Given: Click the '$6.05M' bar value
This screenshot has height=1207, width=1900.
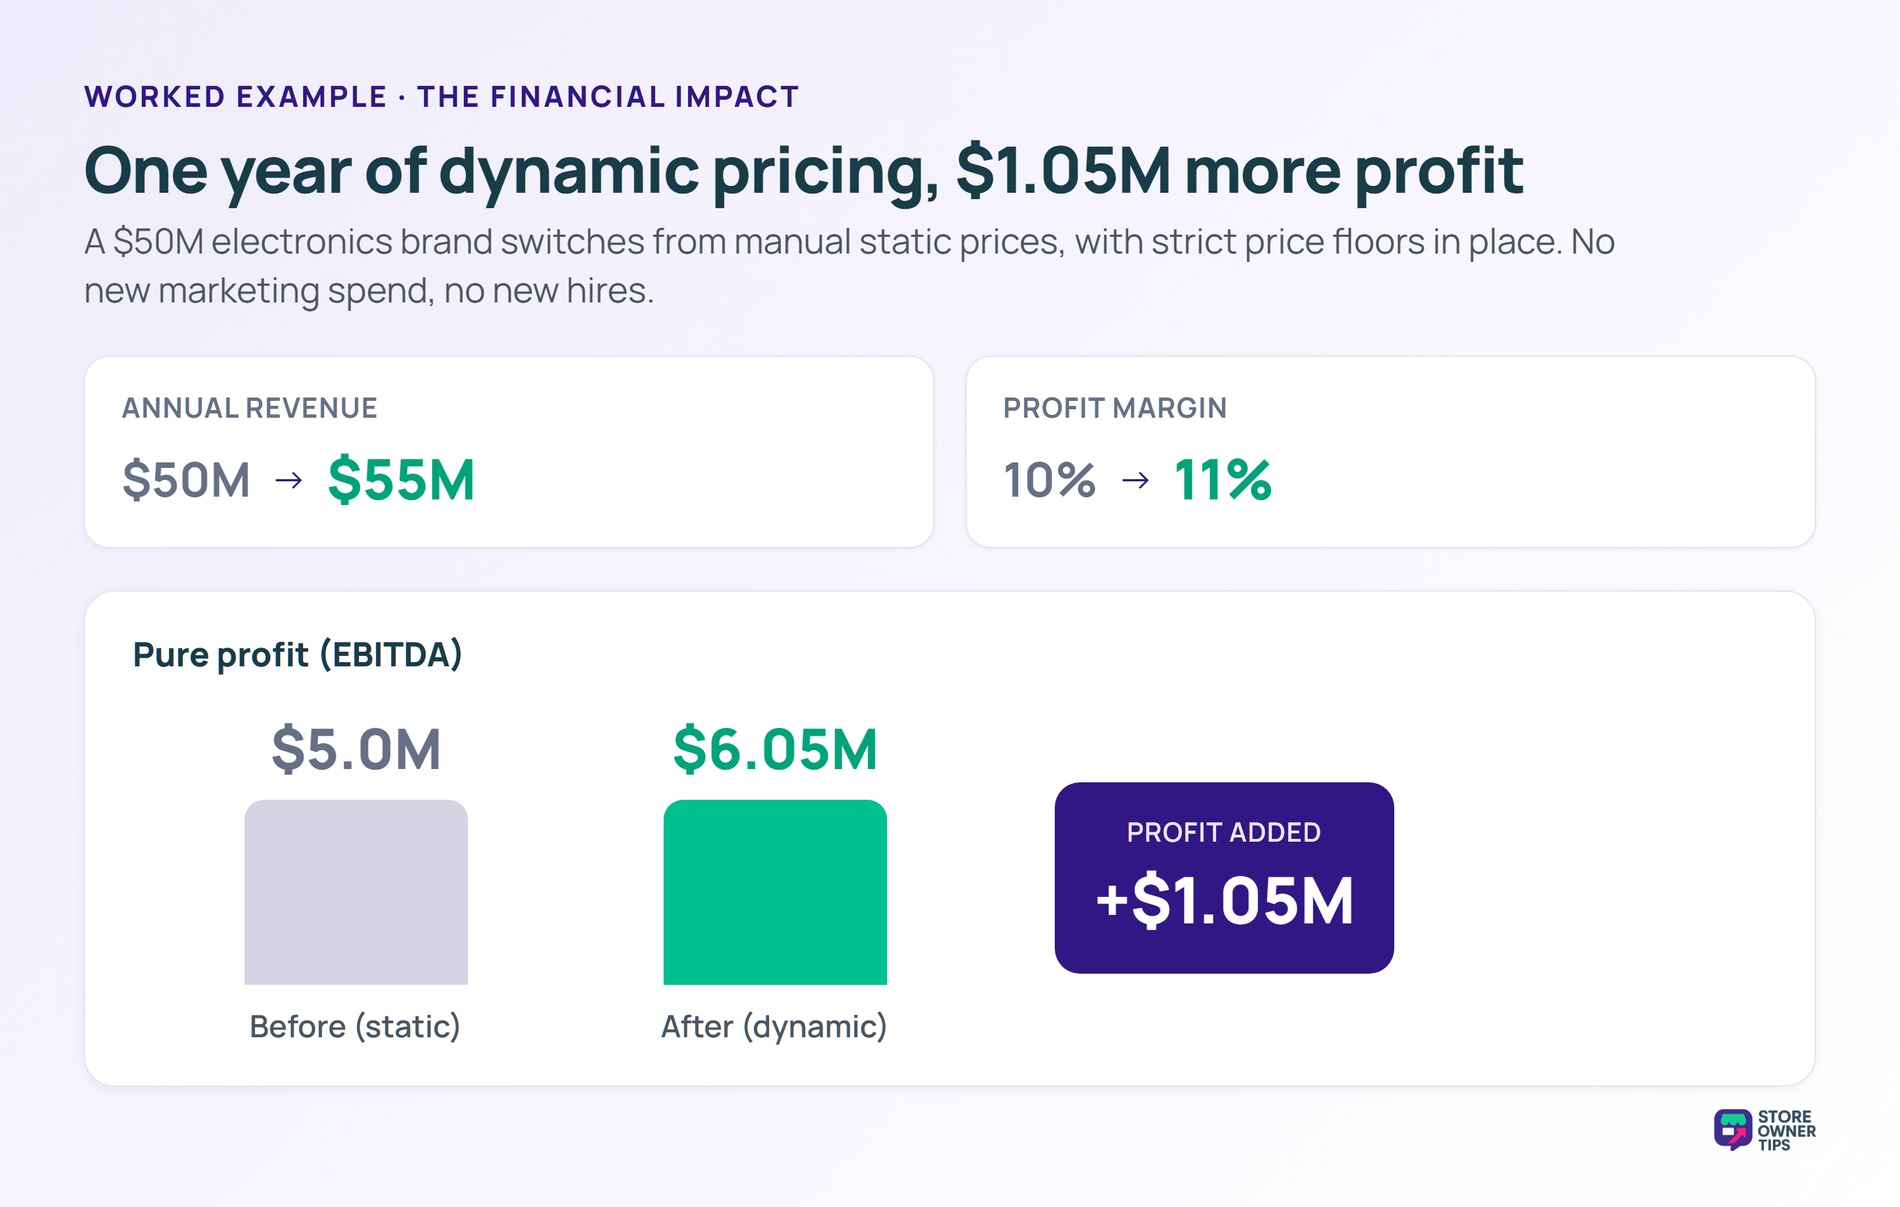Looking at the screenshot, I should click(x=775, y=750).
